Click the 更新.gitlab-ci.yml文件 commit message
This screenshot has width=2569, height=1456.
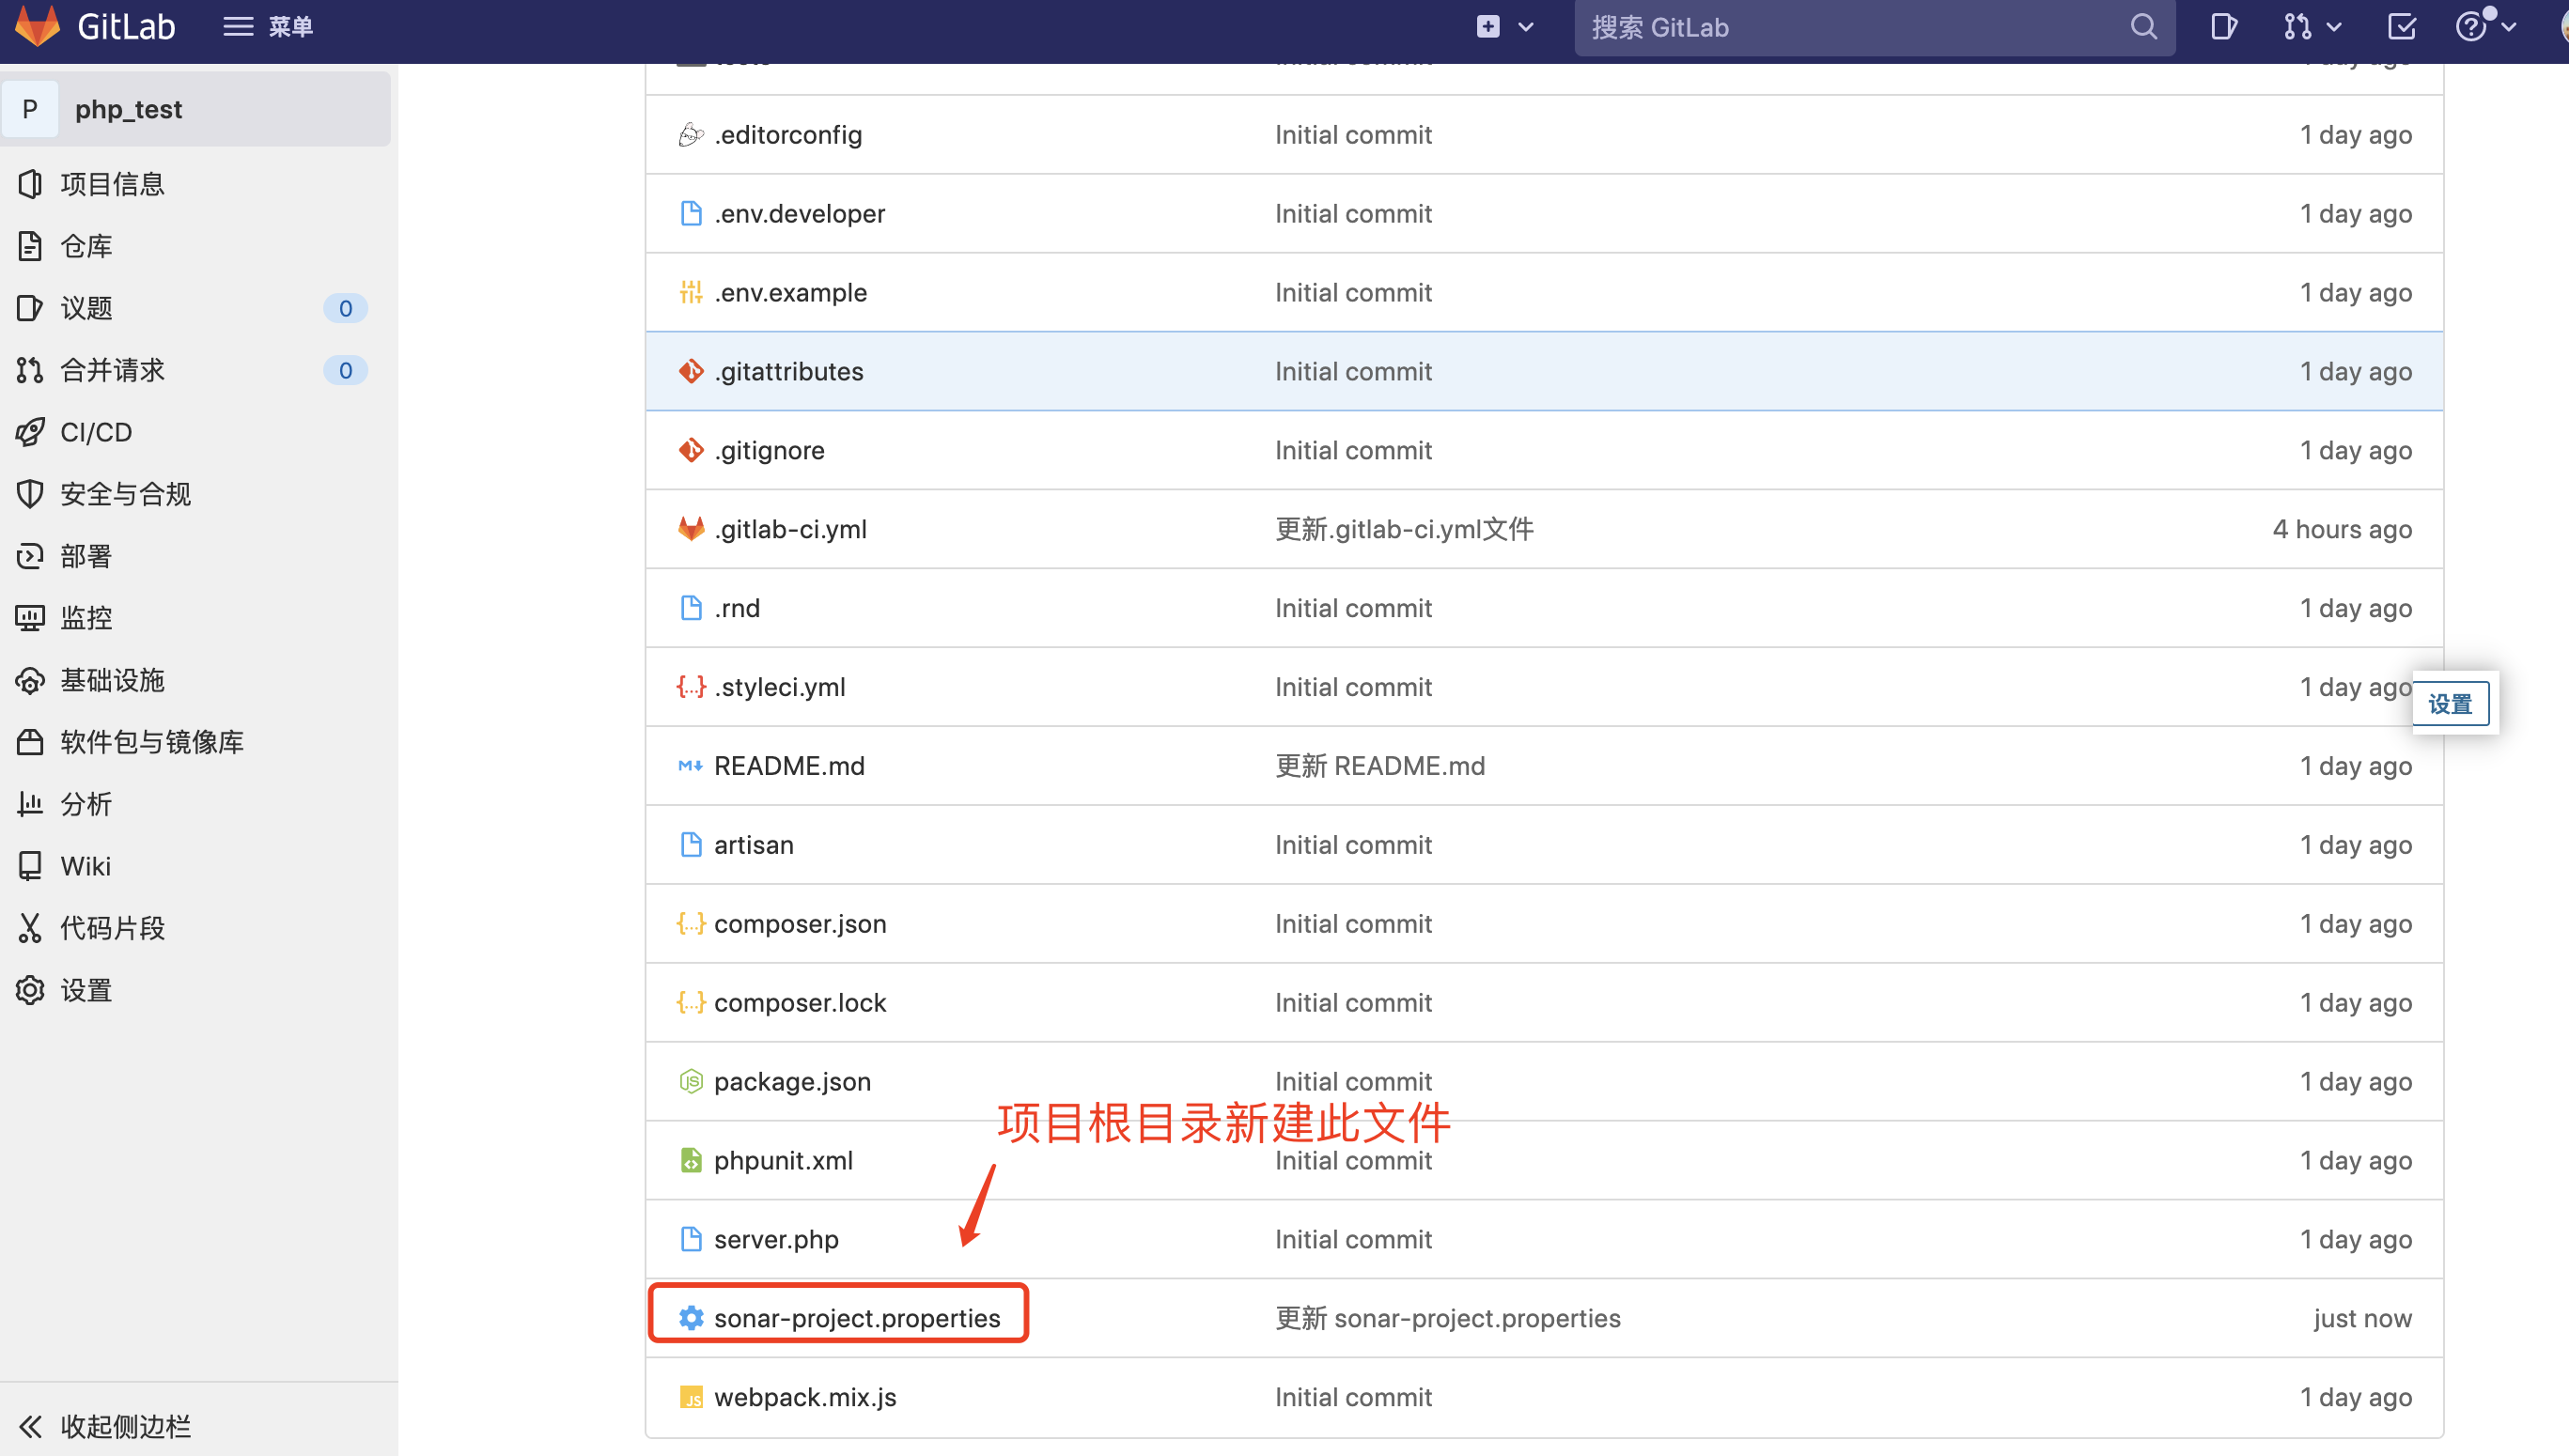pyautogui.click(x=1403, y=529)
